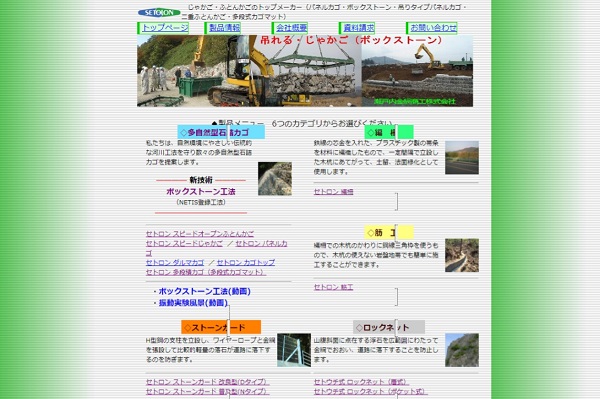Click the ボックストーン banner image

[x=305, y=71]
